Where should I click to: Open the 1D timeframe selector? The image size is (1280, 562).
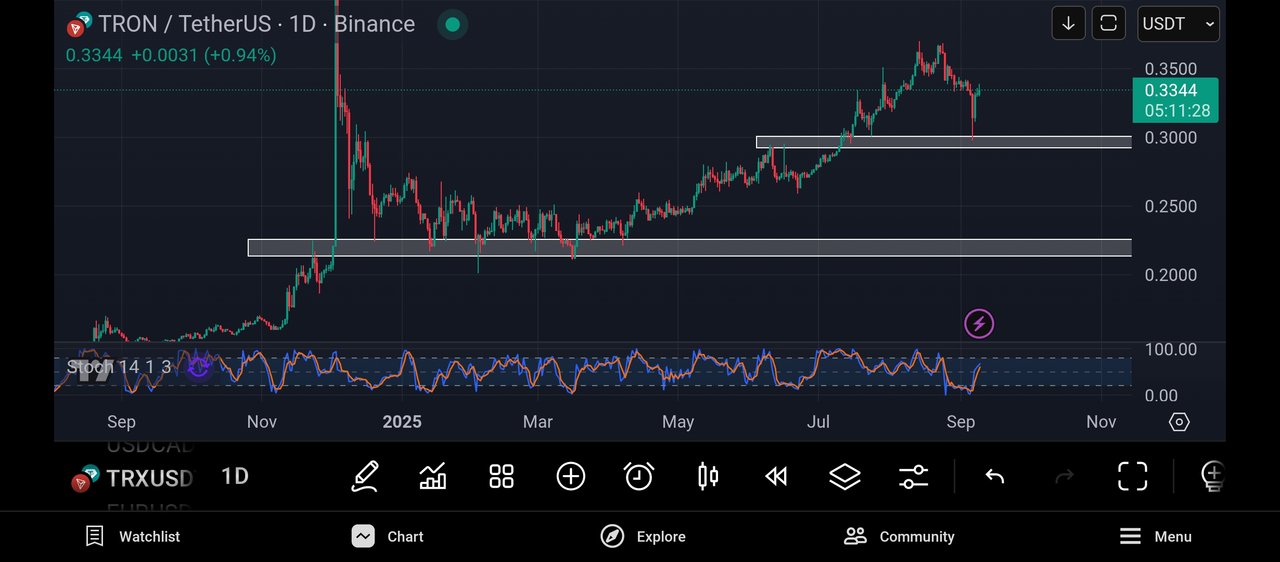(235, 477)
